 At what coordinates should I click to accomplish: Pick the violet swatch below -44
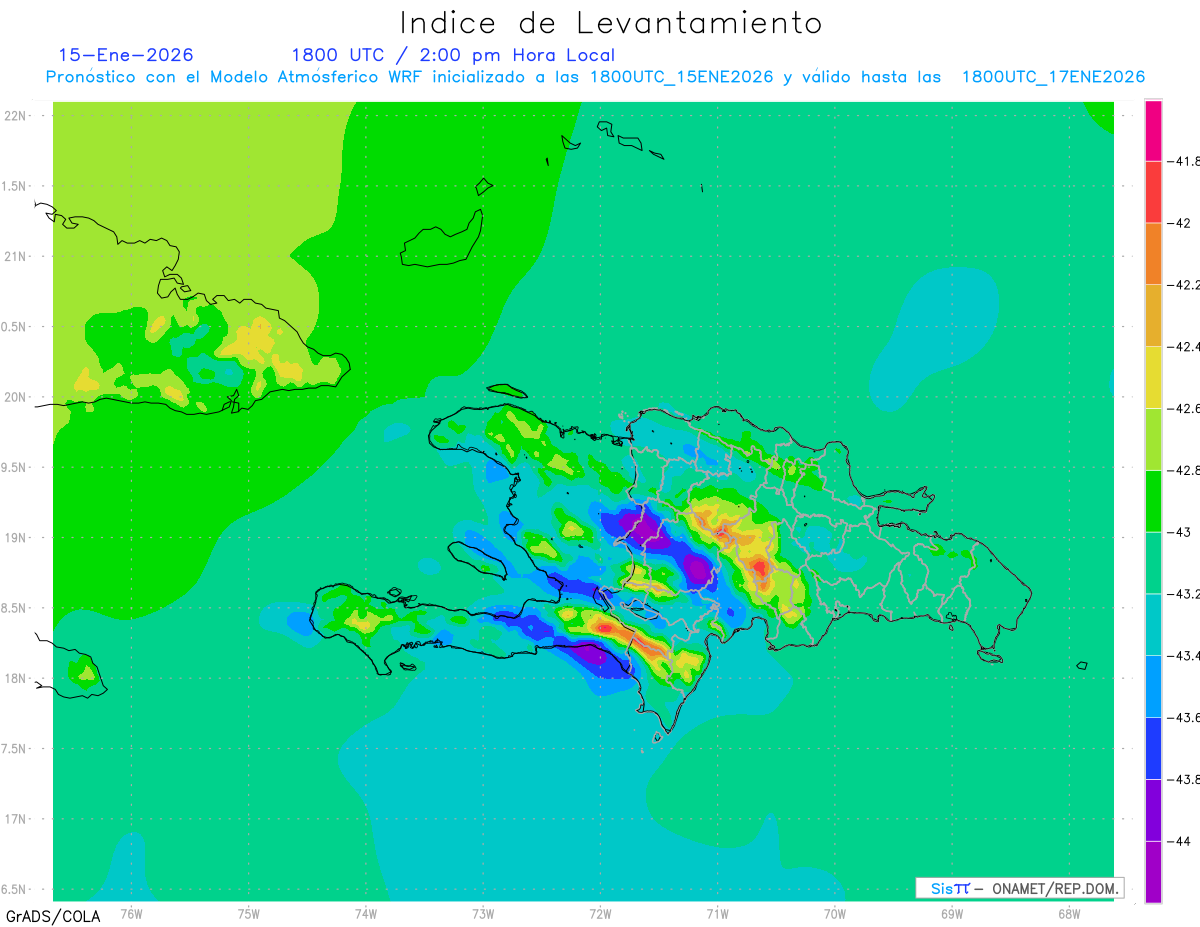point(1153,872)
